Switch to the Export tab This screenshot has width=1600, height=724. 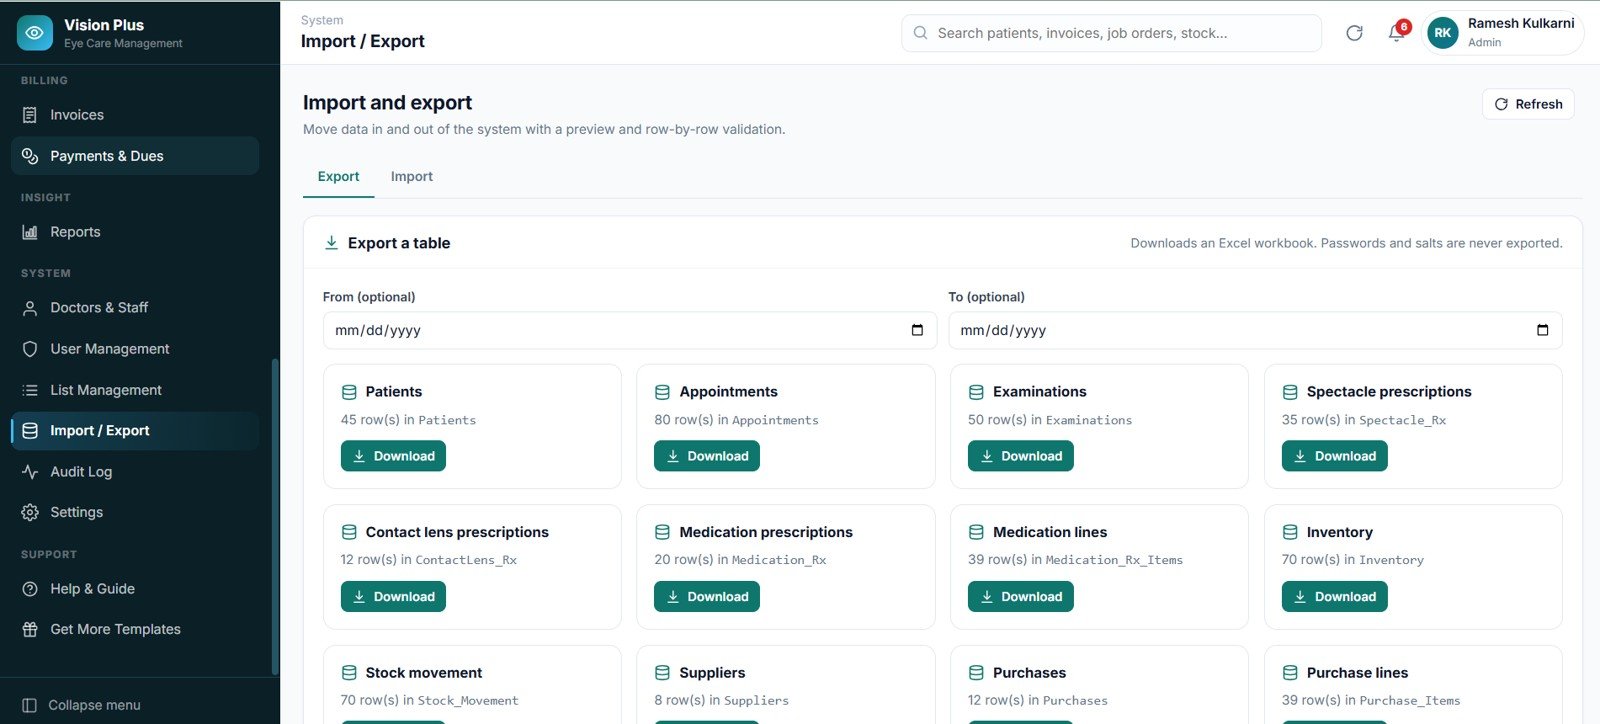(338, 176)
